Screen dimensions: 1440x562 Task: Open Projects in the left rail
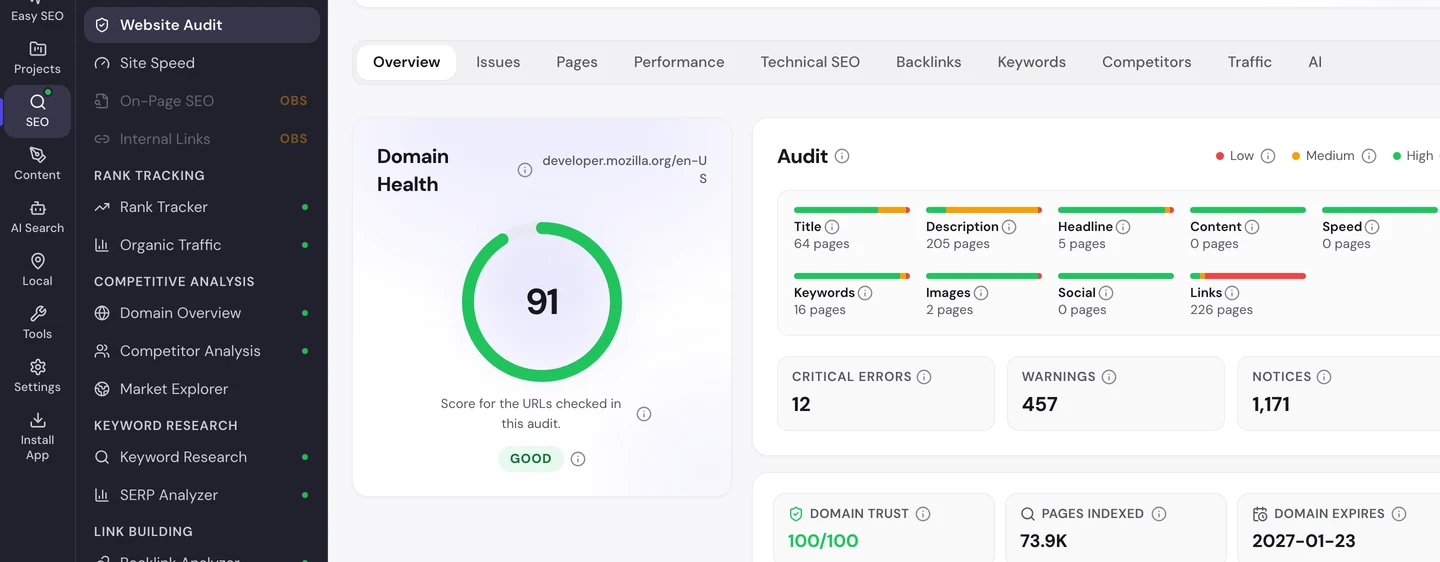37,58
